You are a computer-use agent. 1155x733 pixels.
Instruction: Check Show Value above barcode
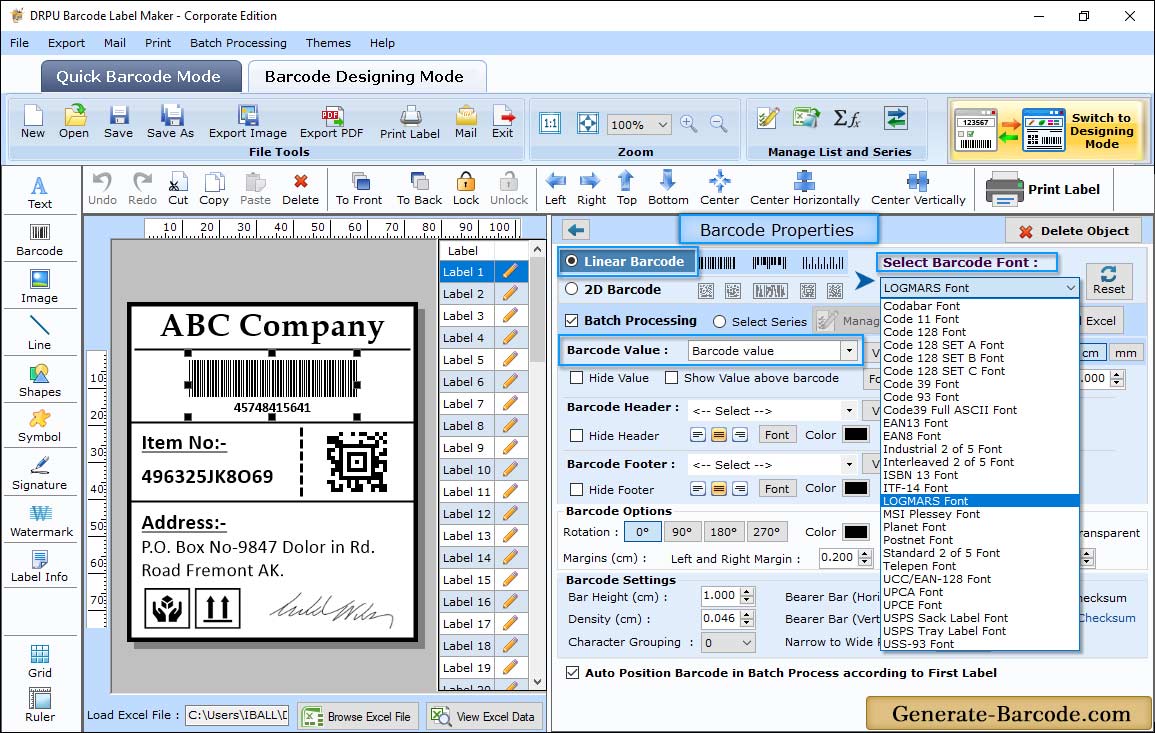point(671,378)
